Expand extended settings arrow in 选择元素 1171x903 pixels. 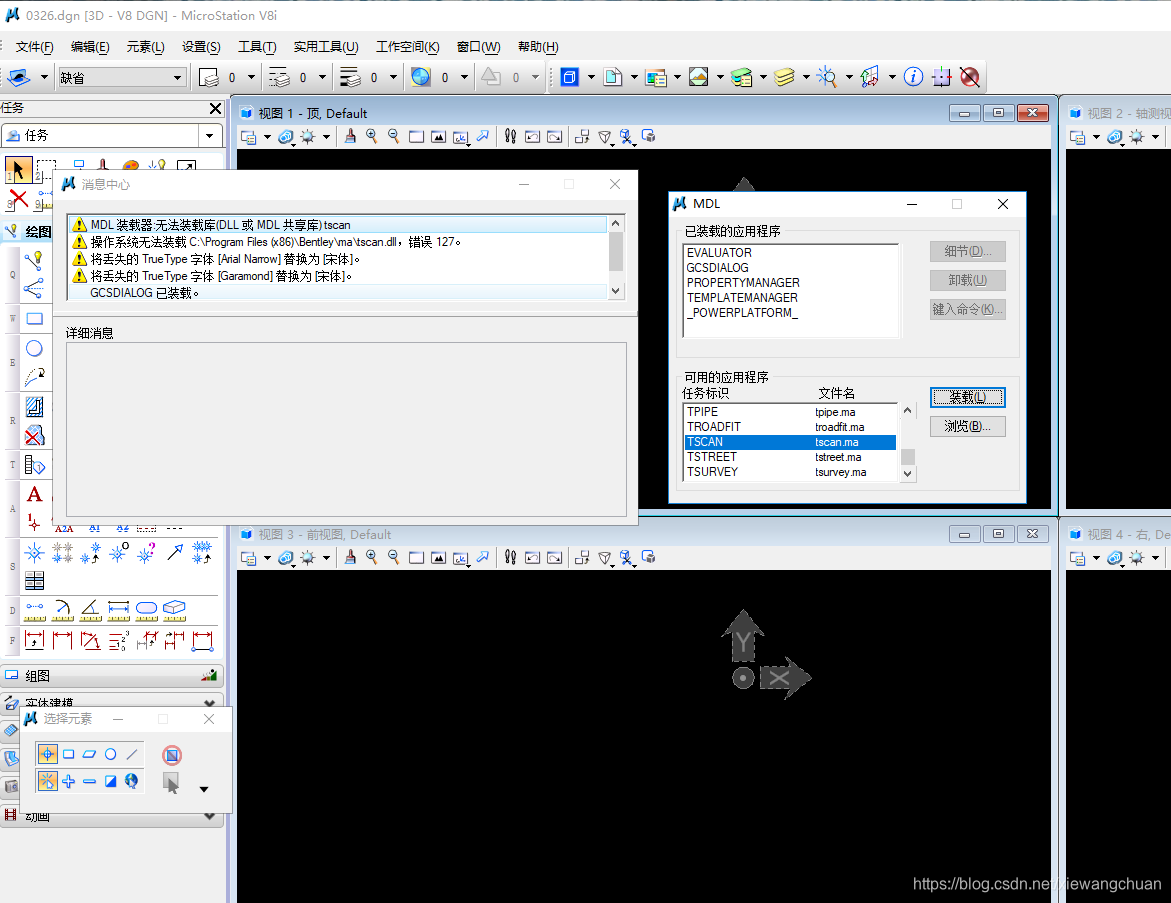pos(204,789)
